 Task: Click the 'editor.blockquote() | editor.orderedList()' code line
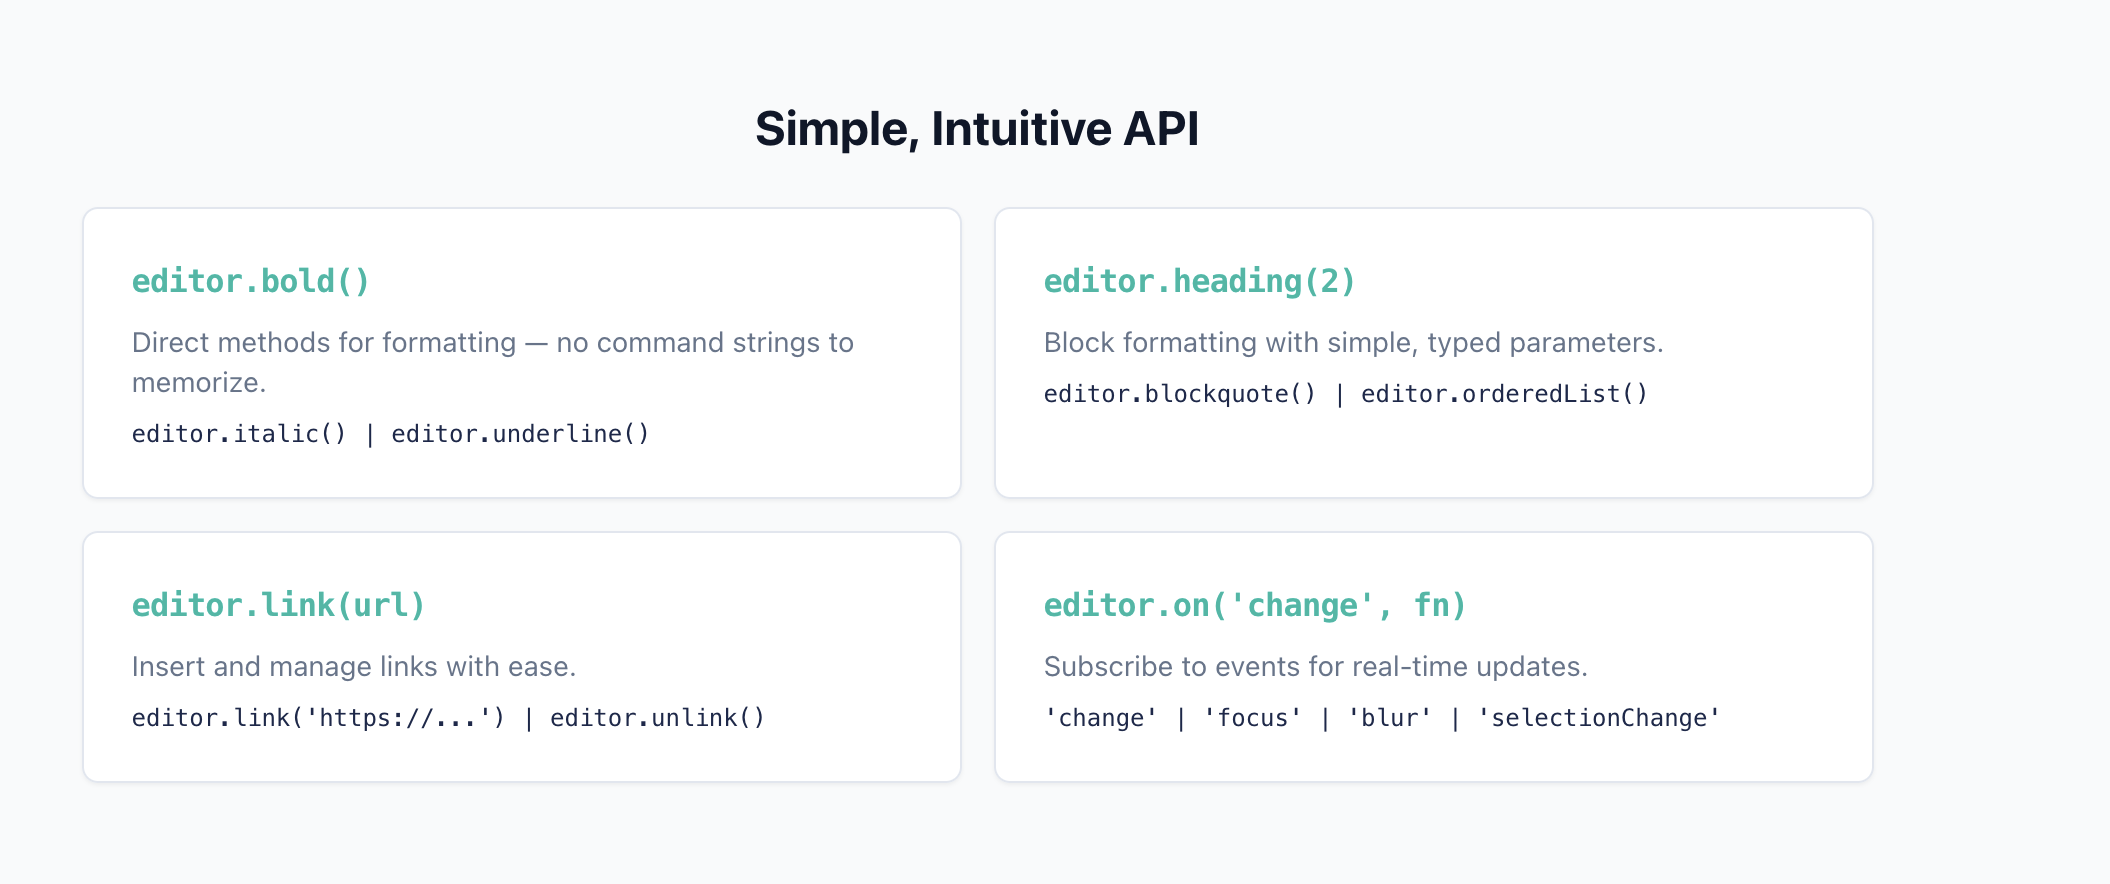point(1346,393)
